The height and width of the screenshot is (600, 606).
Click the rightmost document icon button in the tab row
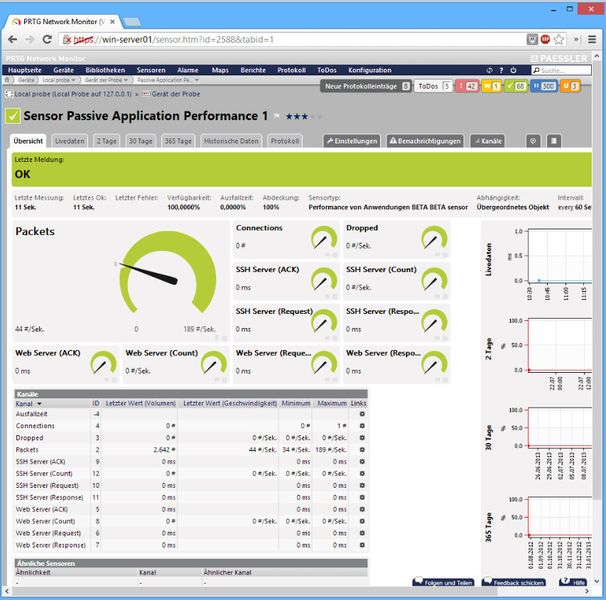pos(553,141)
